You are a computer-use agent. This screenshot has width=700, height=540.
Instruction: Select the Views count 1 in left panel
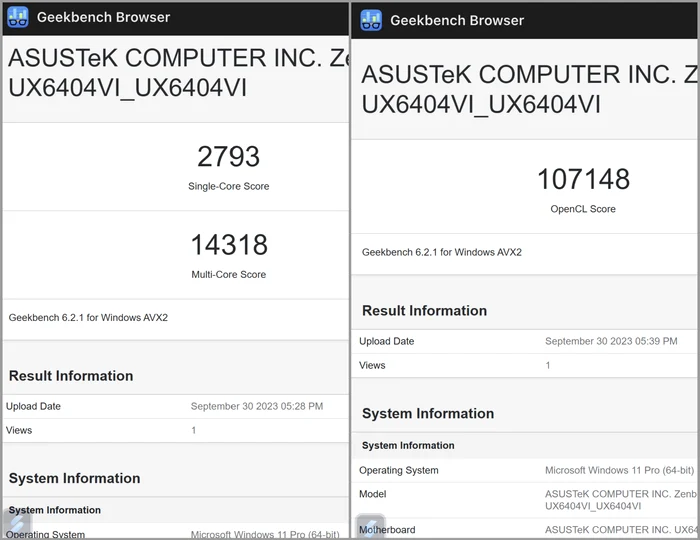coord(194,430)
